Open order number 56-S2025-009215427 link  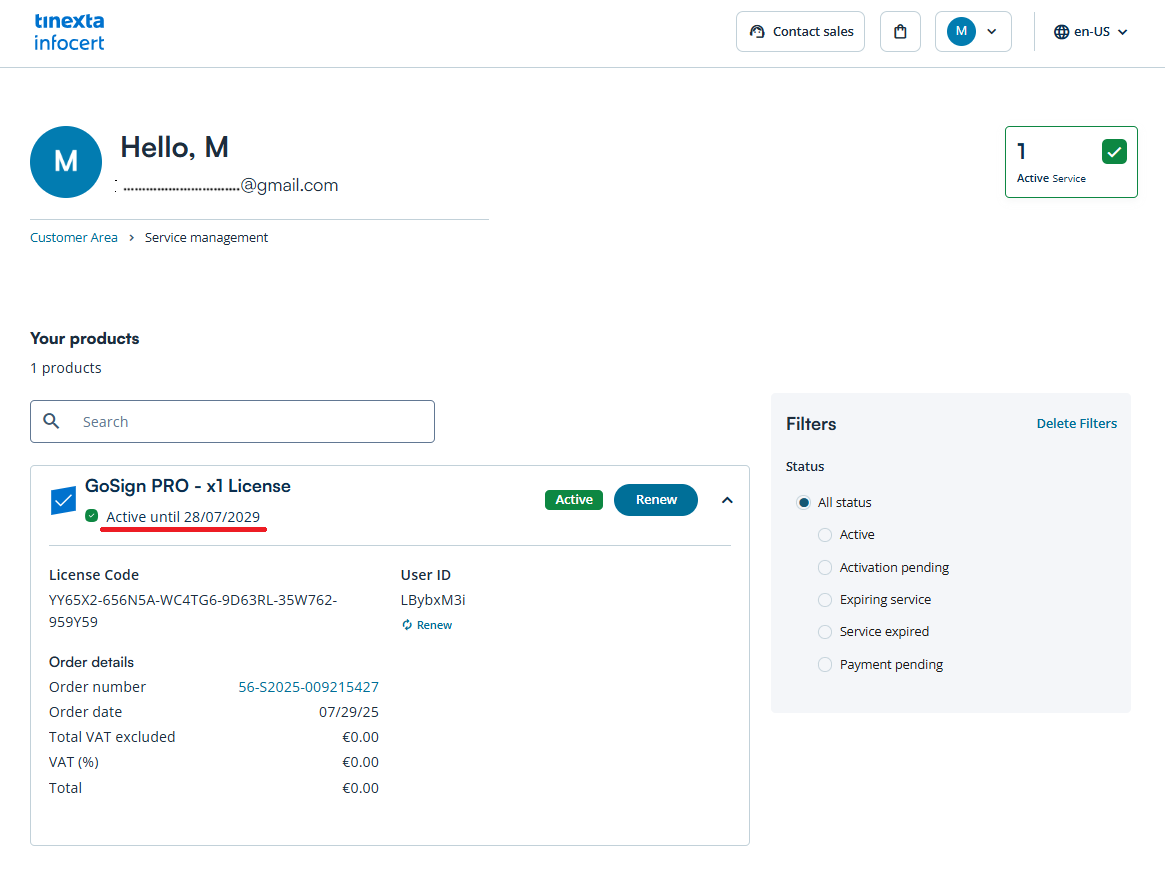coord(308,687)
